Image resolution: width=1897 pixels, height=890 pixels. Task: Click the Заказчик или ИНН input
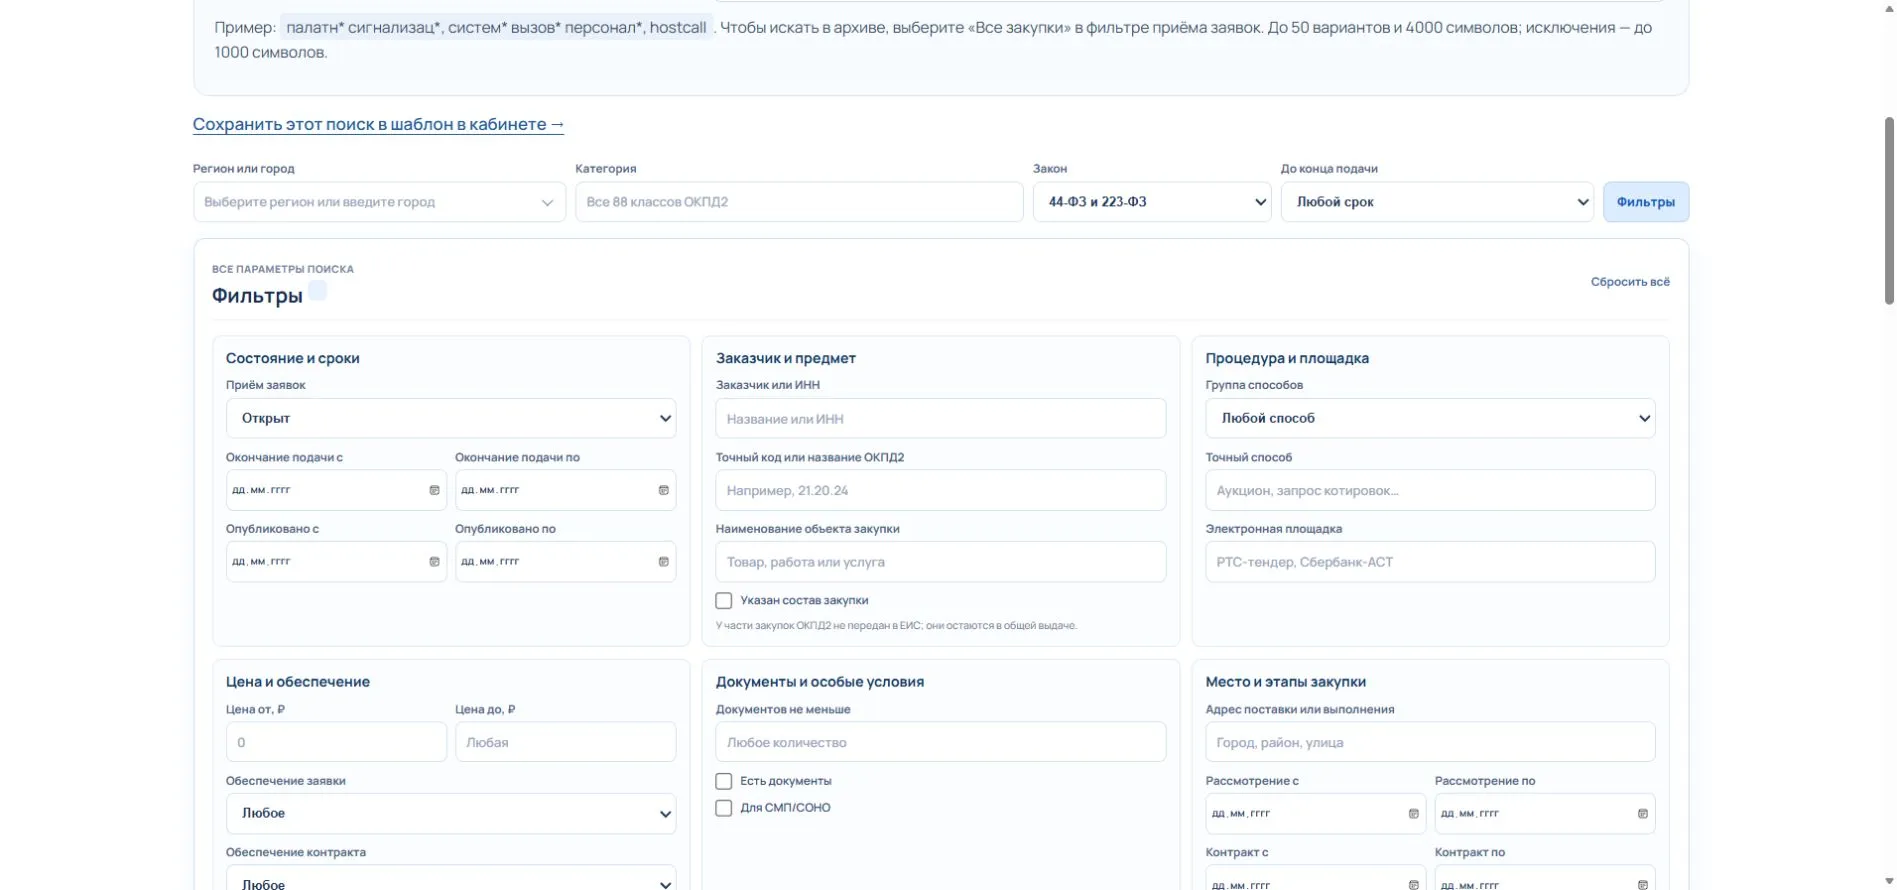[x=941, y=419]
